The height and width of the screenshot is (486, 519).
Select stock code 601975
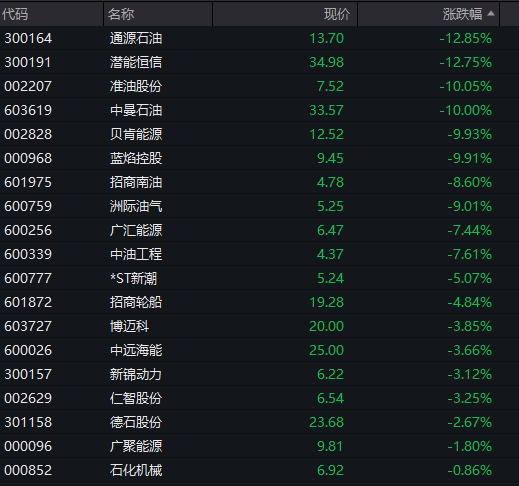(28, 182)
